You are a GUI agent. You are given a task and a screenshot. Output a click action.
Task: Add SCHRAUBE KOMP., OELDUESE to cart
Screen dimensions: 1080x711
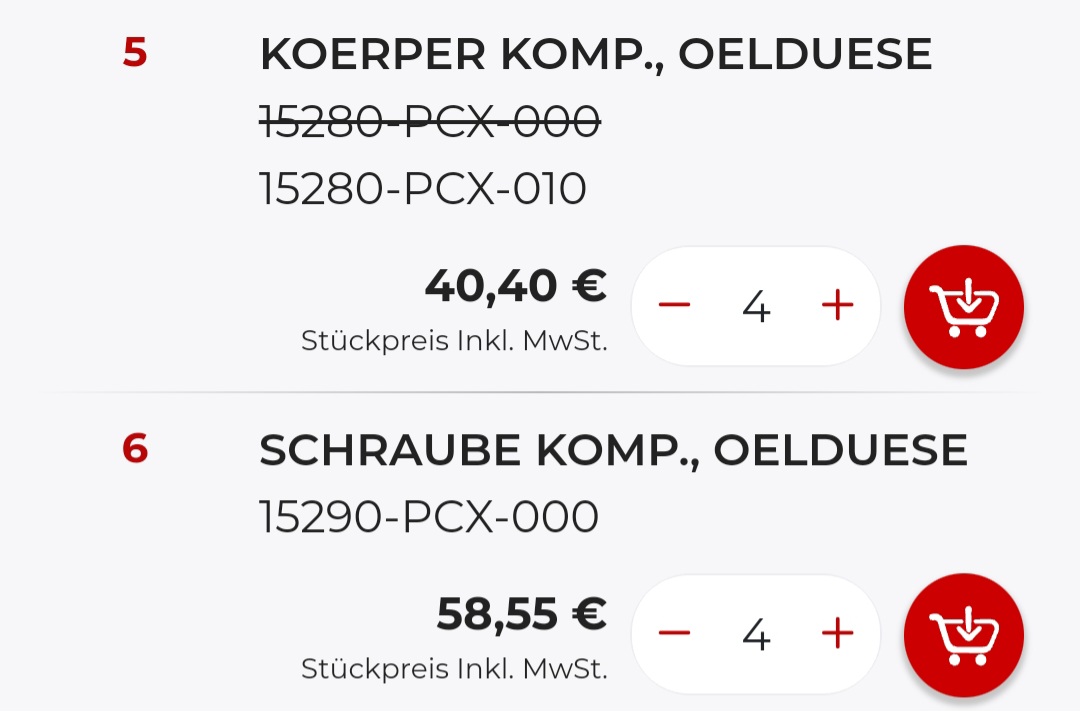(963, 634)
